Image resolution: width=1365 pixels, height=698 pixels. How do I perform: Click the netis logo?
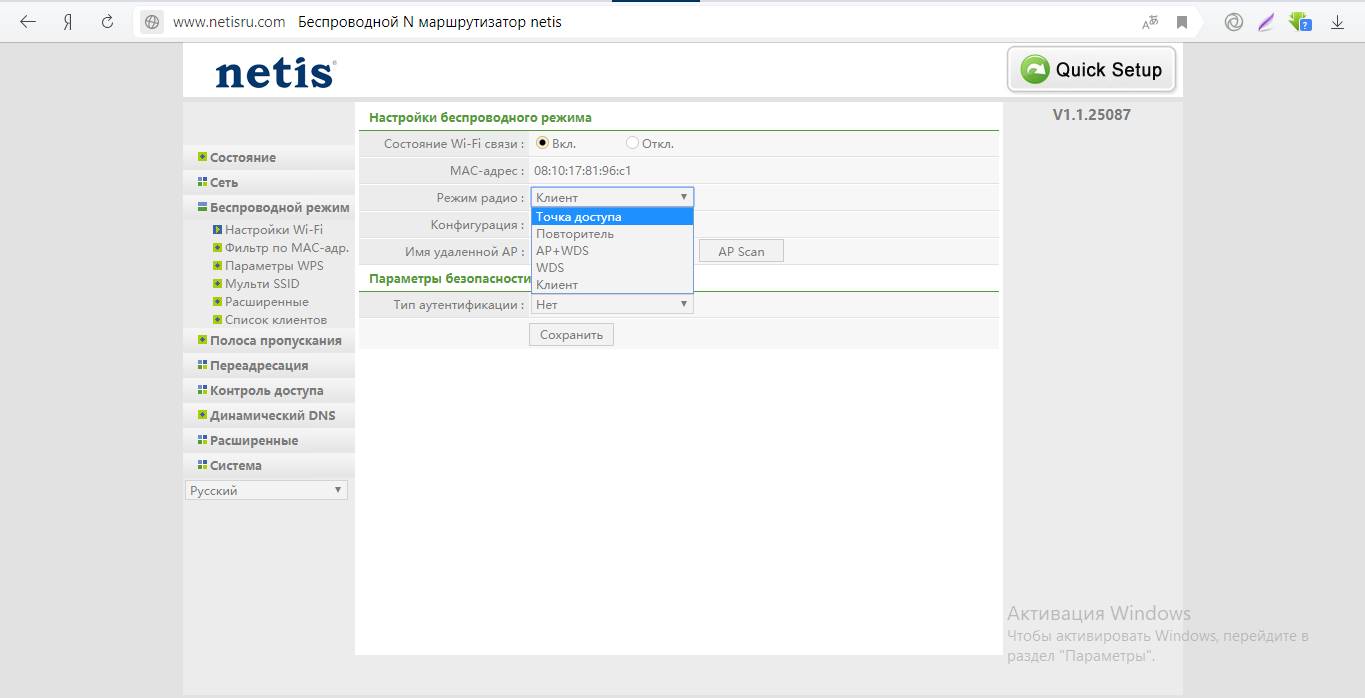pos(275,73)
